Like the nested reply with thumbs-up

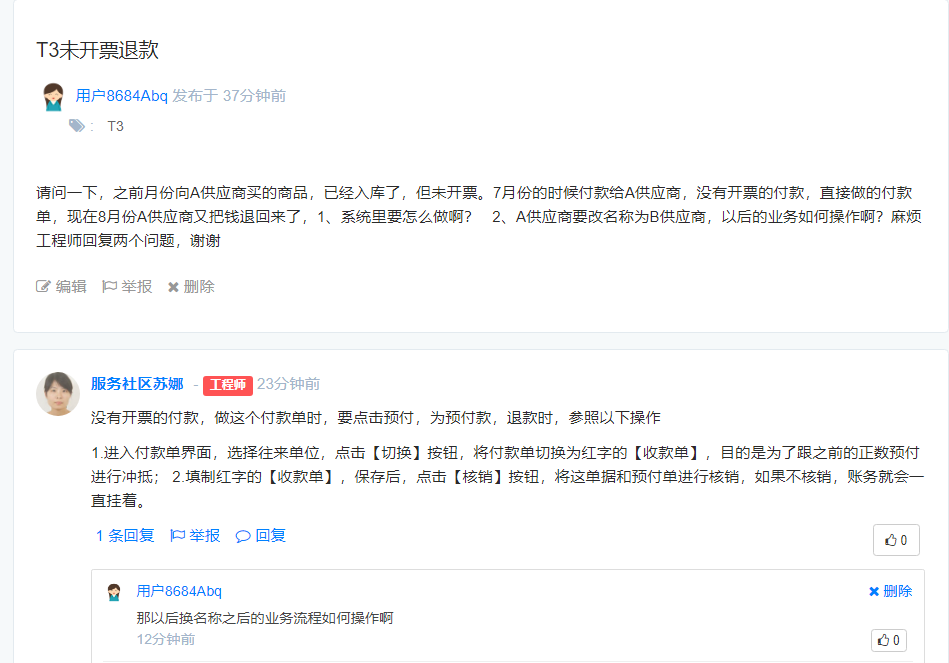[888, 640]
